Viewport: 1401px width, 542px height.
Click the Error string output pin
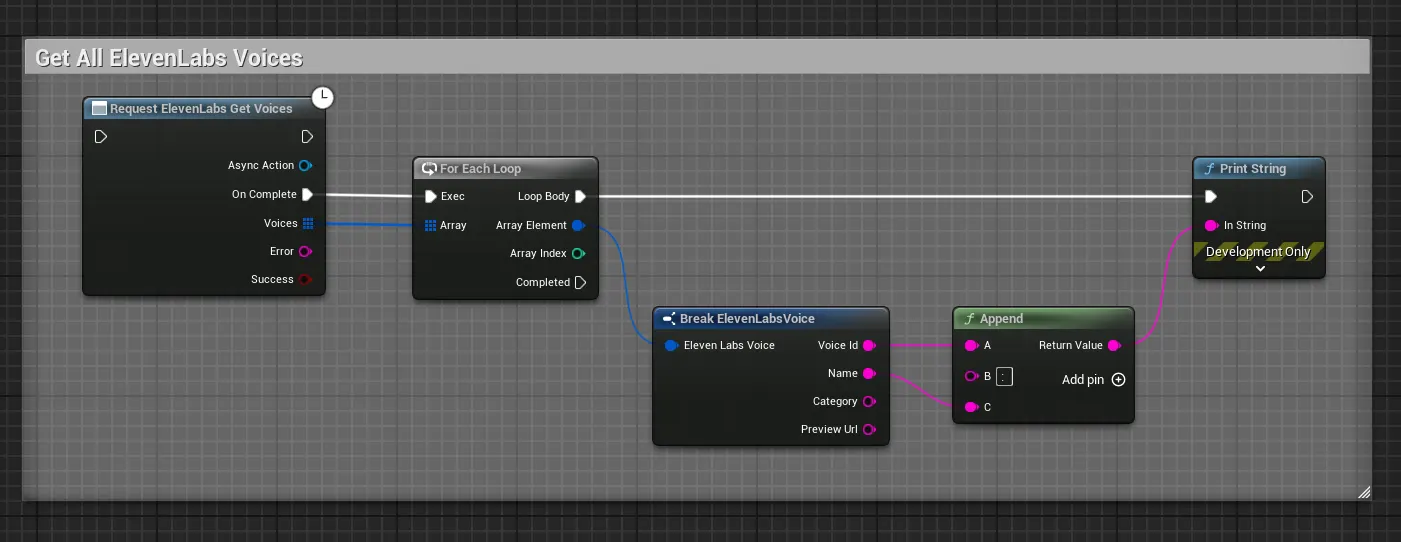pyautogui.click(x=306, y=251)
